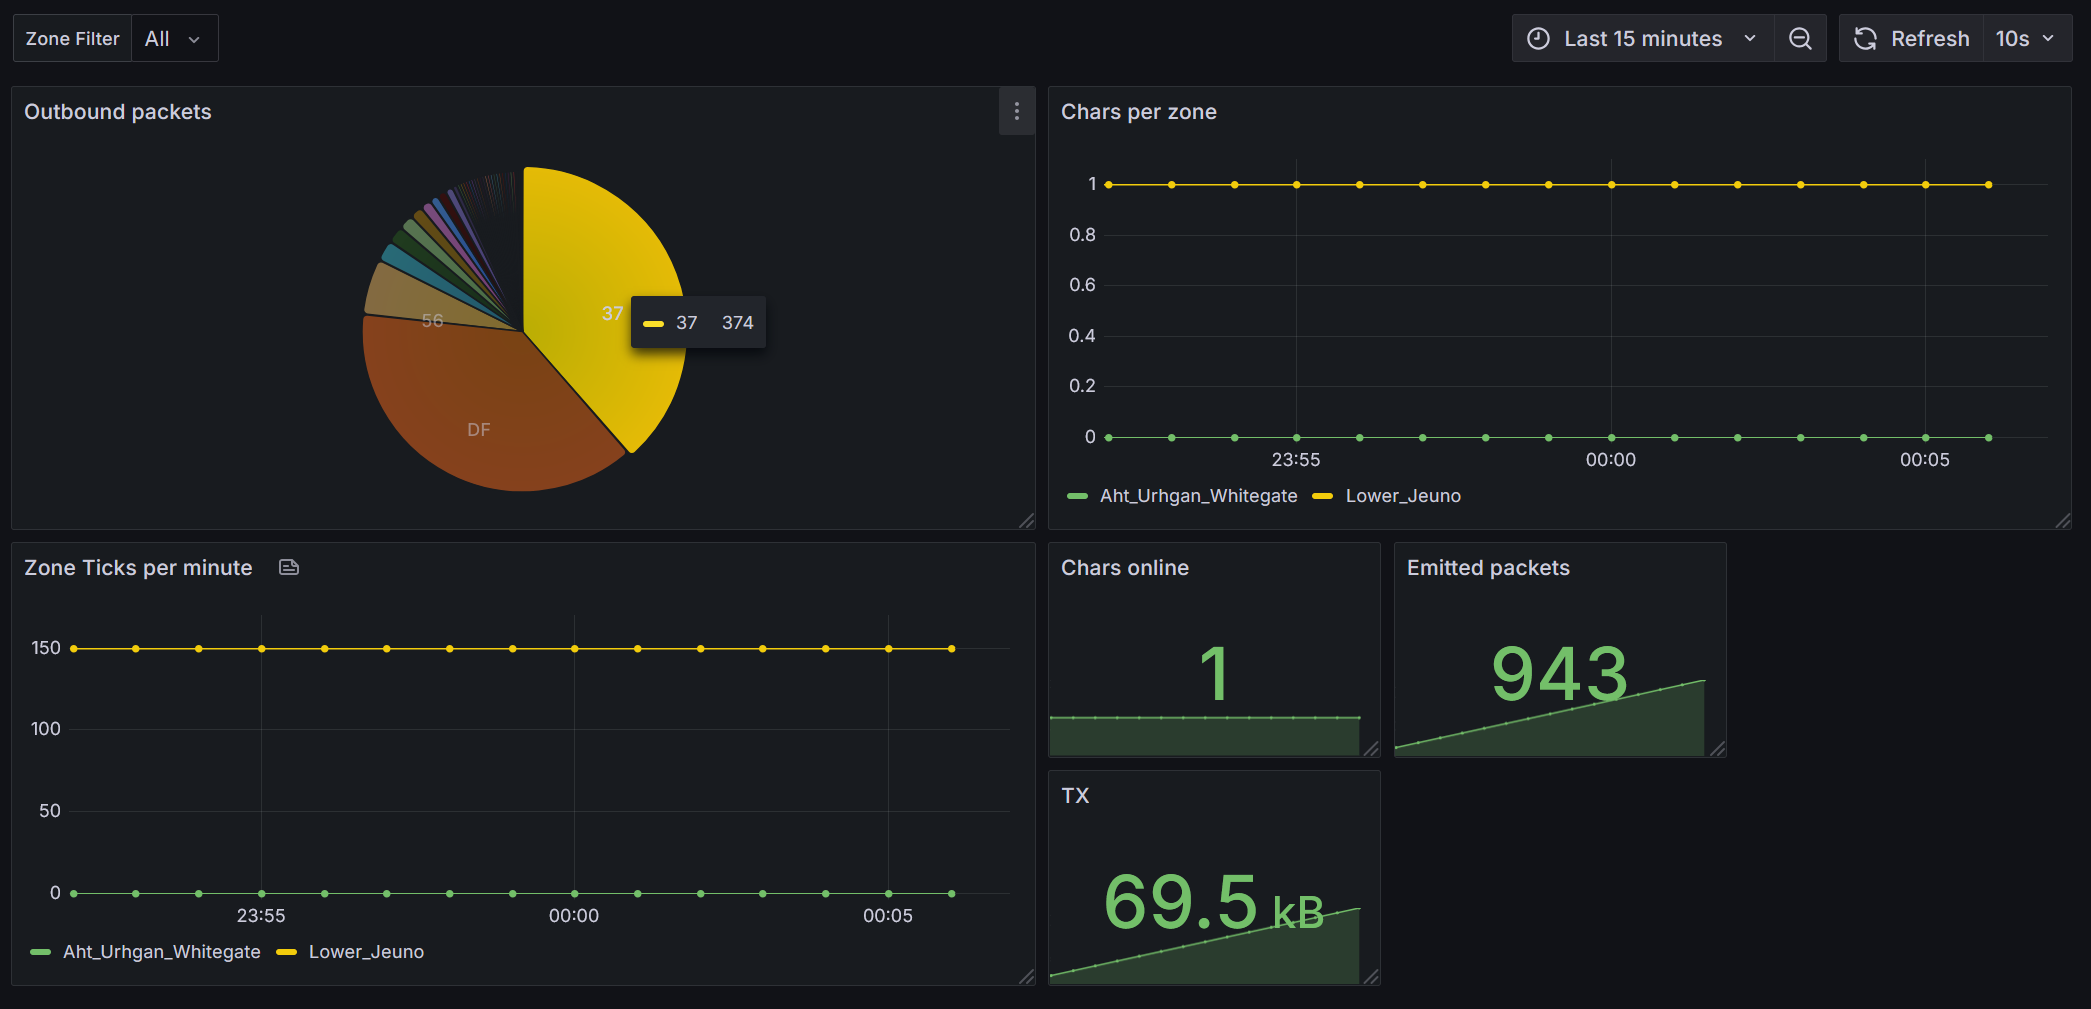Click the Chars online value 1
Viewport: 2091px width, 1009px height.
(x=1214, y=674)
